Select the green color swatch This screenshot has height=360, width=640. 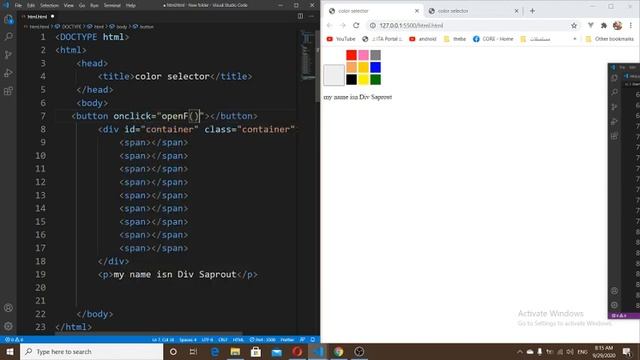(x=376, y=79)
